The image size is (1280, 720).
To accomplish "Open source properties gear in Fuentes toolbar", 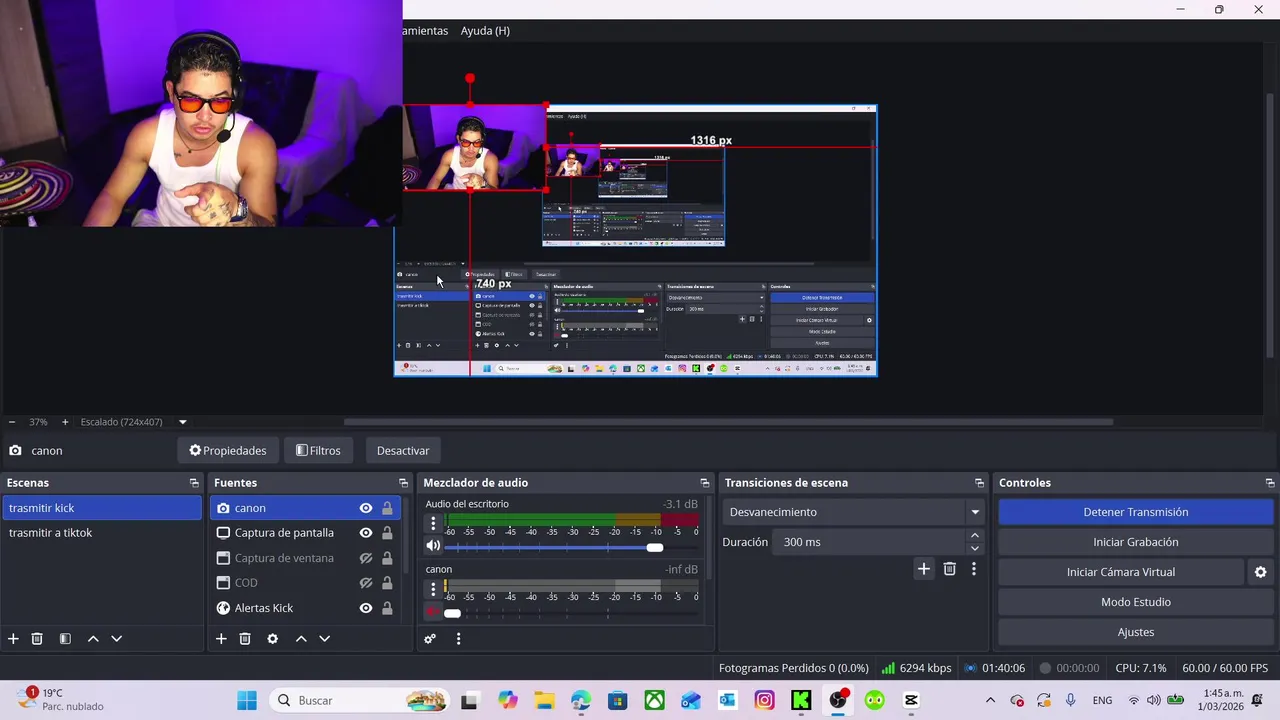I will (272, 638).
